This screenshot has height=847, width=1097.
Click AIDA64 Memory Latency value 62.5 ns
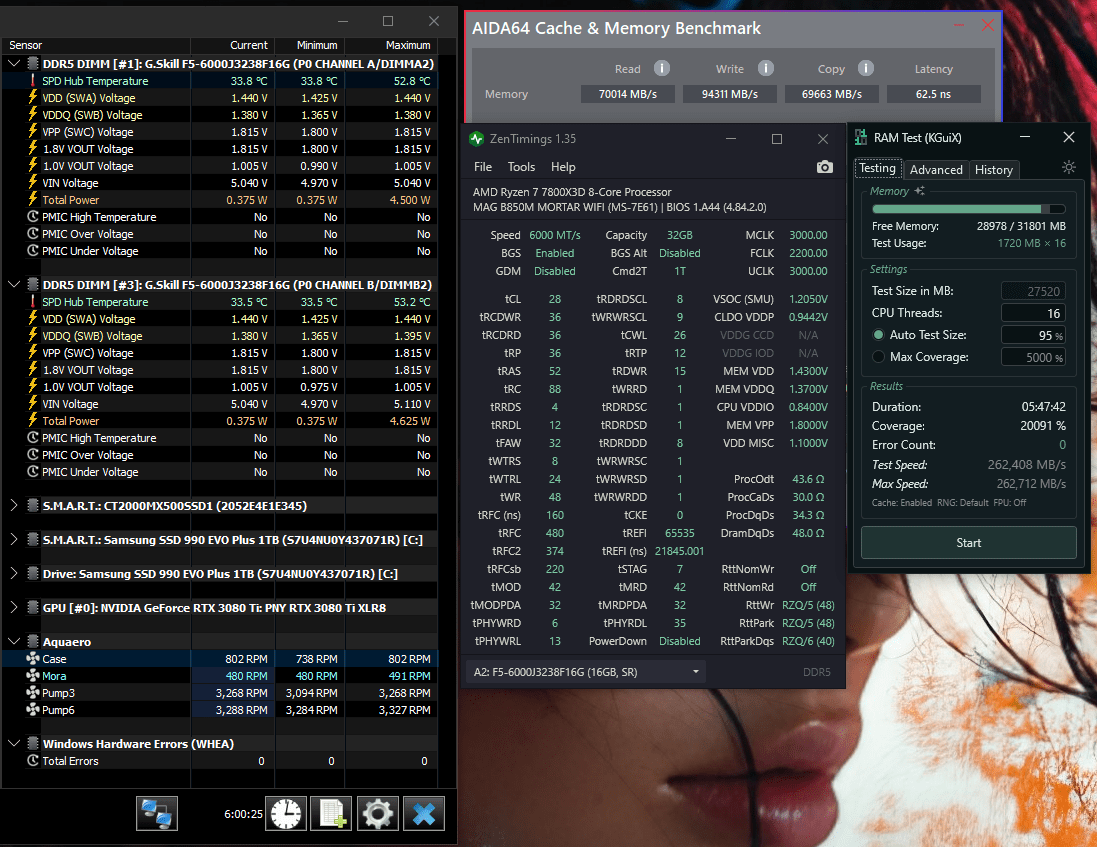click(x=933, y=94)
